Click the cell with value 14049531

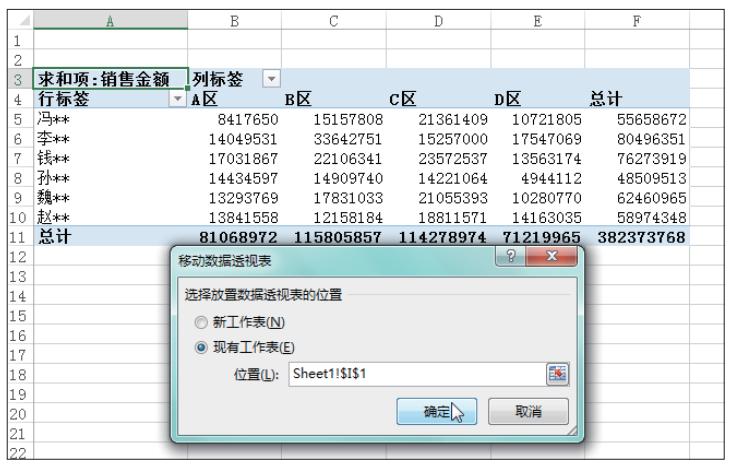pyautogui.click(x=235, y=138)
